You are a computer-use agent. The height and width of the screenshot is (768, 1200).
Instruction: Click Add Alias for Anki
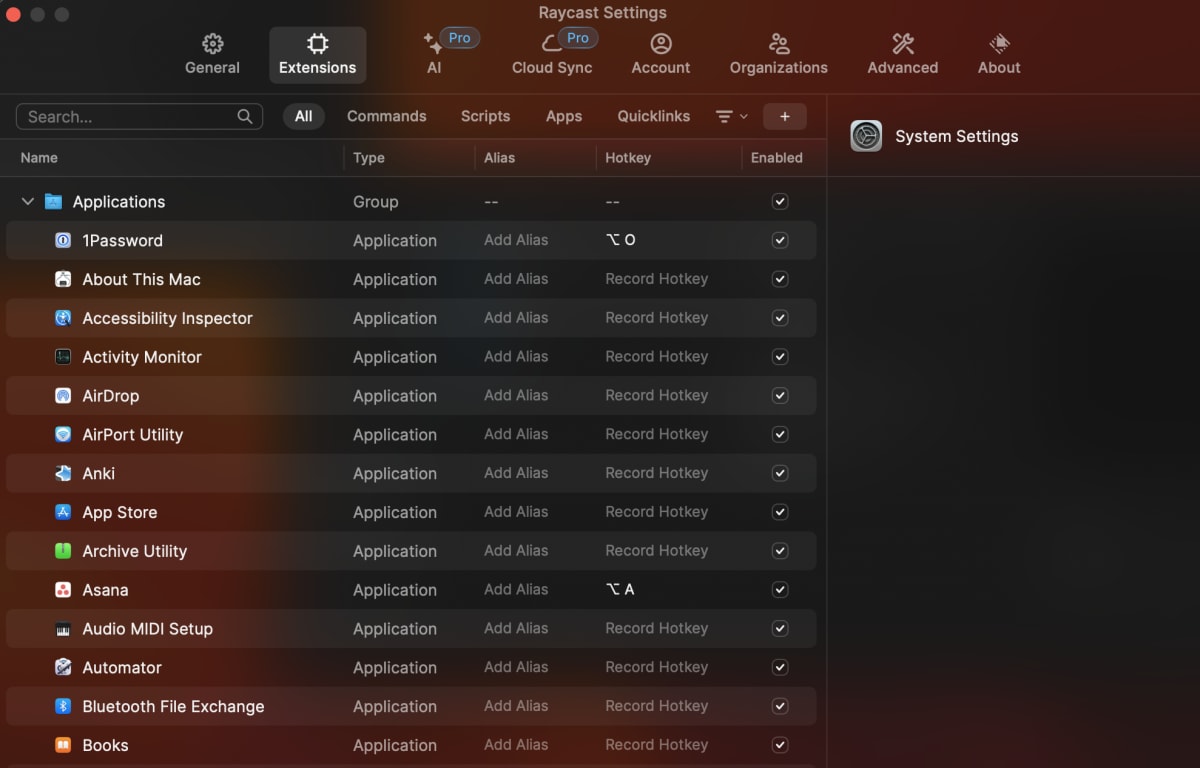[516, 473]
